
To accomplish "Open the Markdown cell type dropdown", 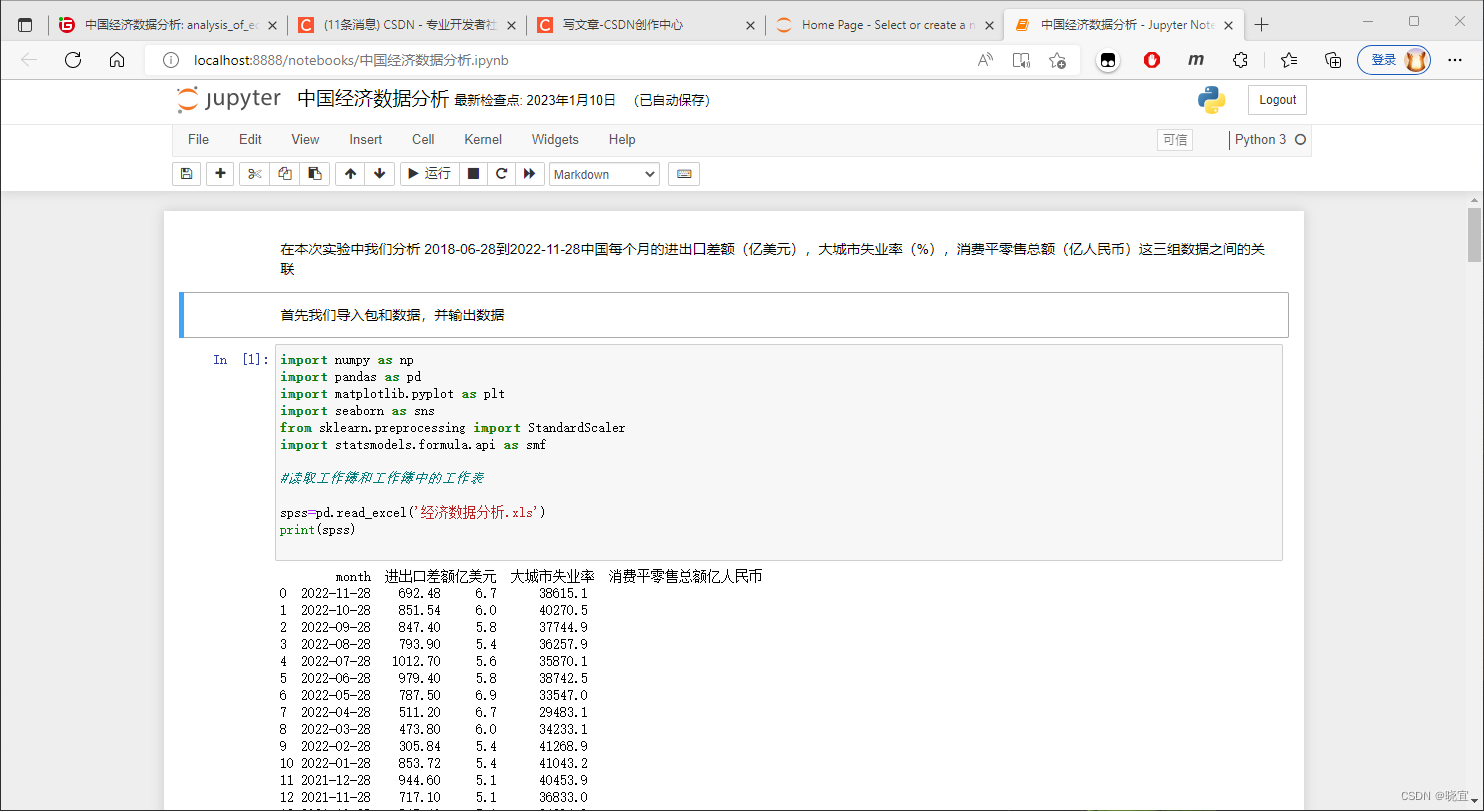I will click(604, 174).
